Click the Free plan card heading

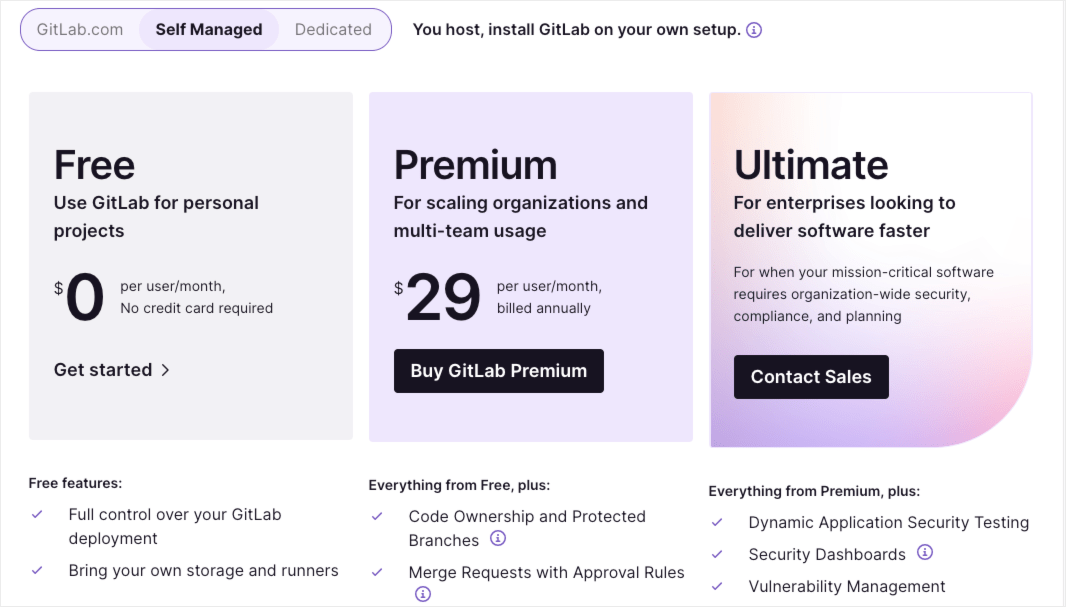click(x=94, y=165)
